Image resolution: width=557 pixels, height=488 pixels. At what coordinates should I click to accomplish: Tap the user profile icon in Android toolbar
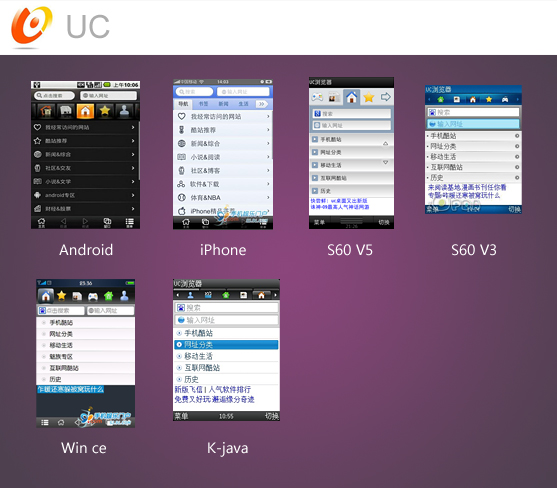pos(124,111)
